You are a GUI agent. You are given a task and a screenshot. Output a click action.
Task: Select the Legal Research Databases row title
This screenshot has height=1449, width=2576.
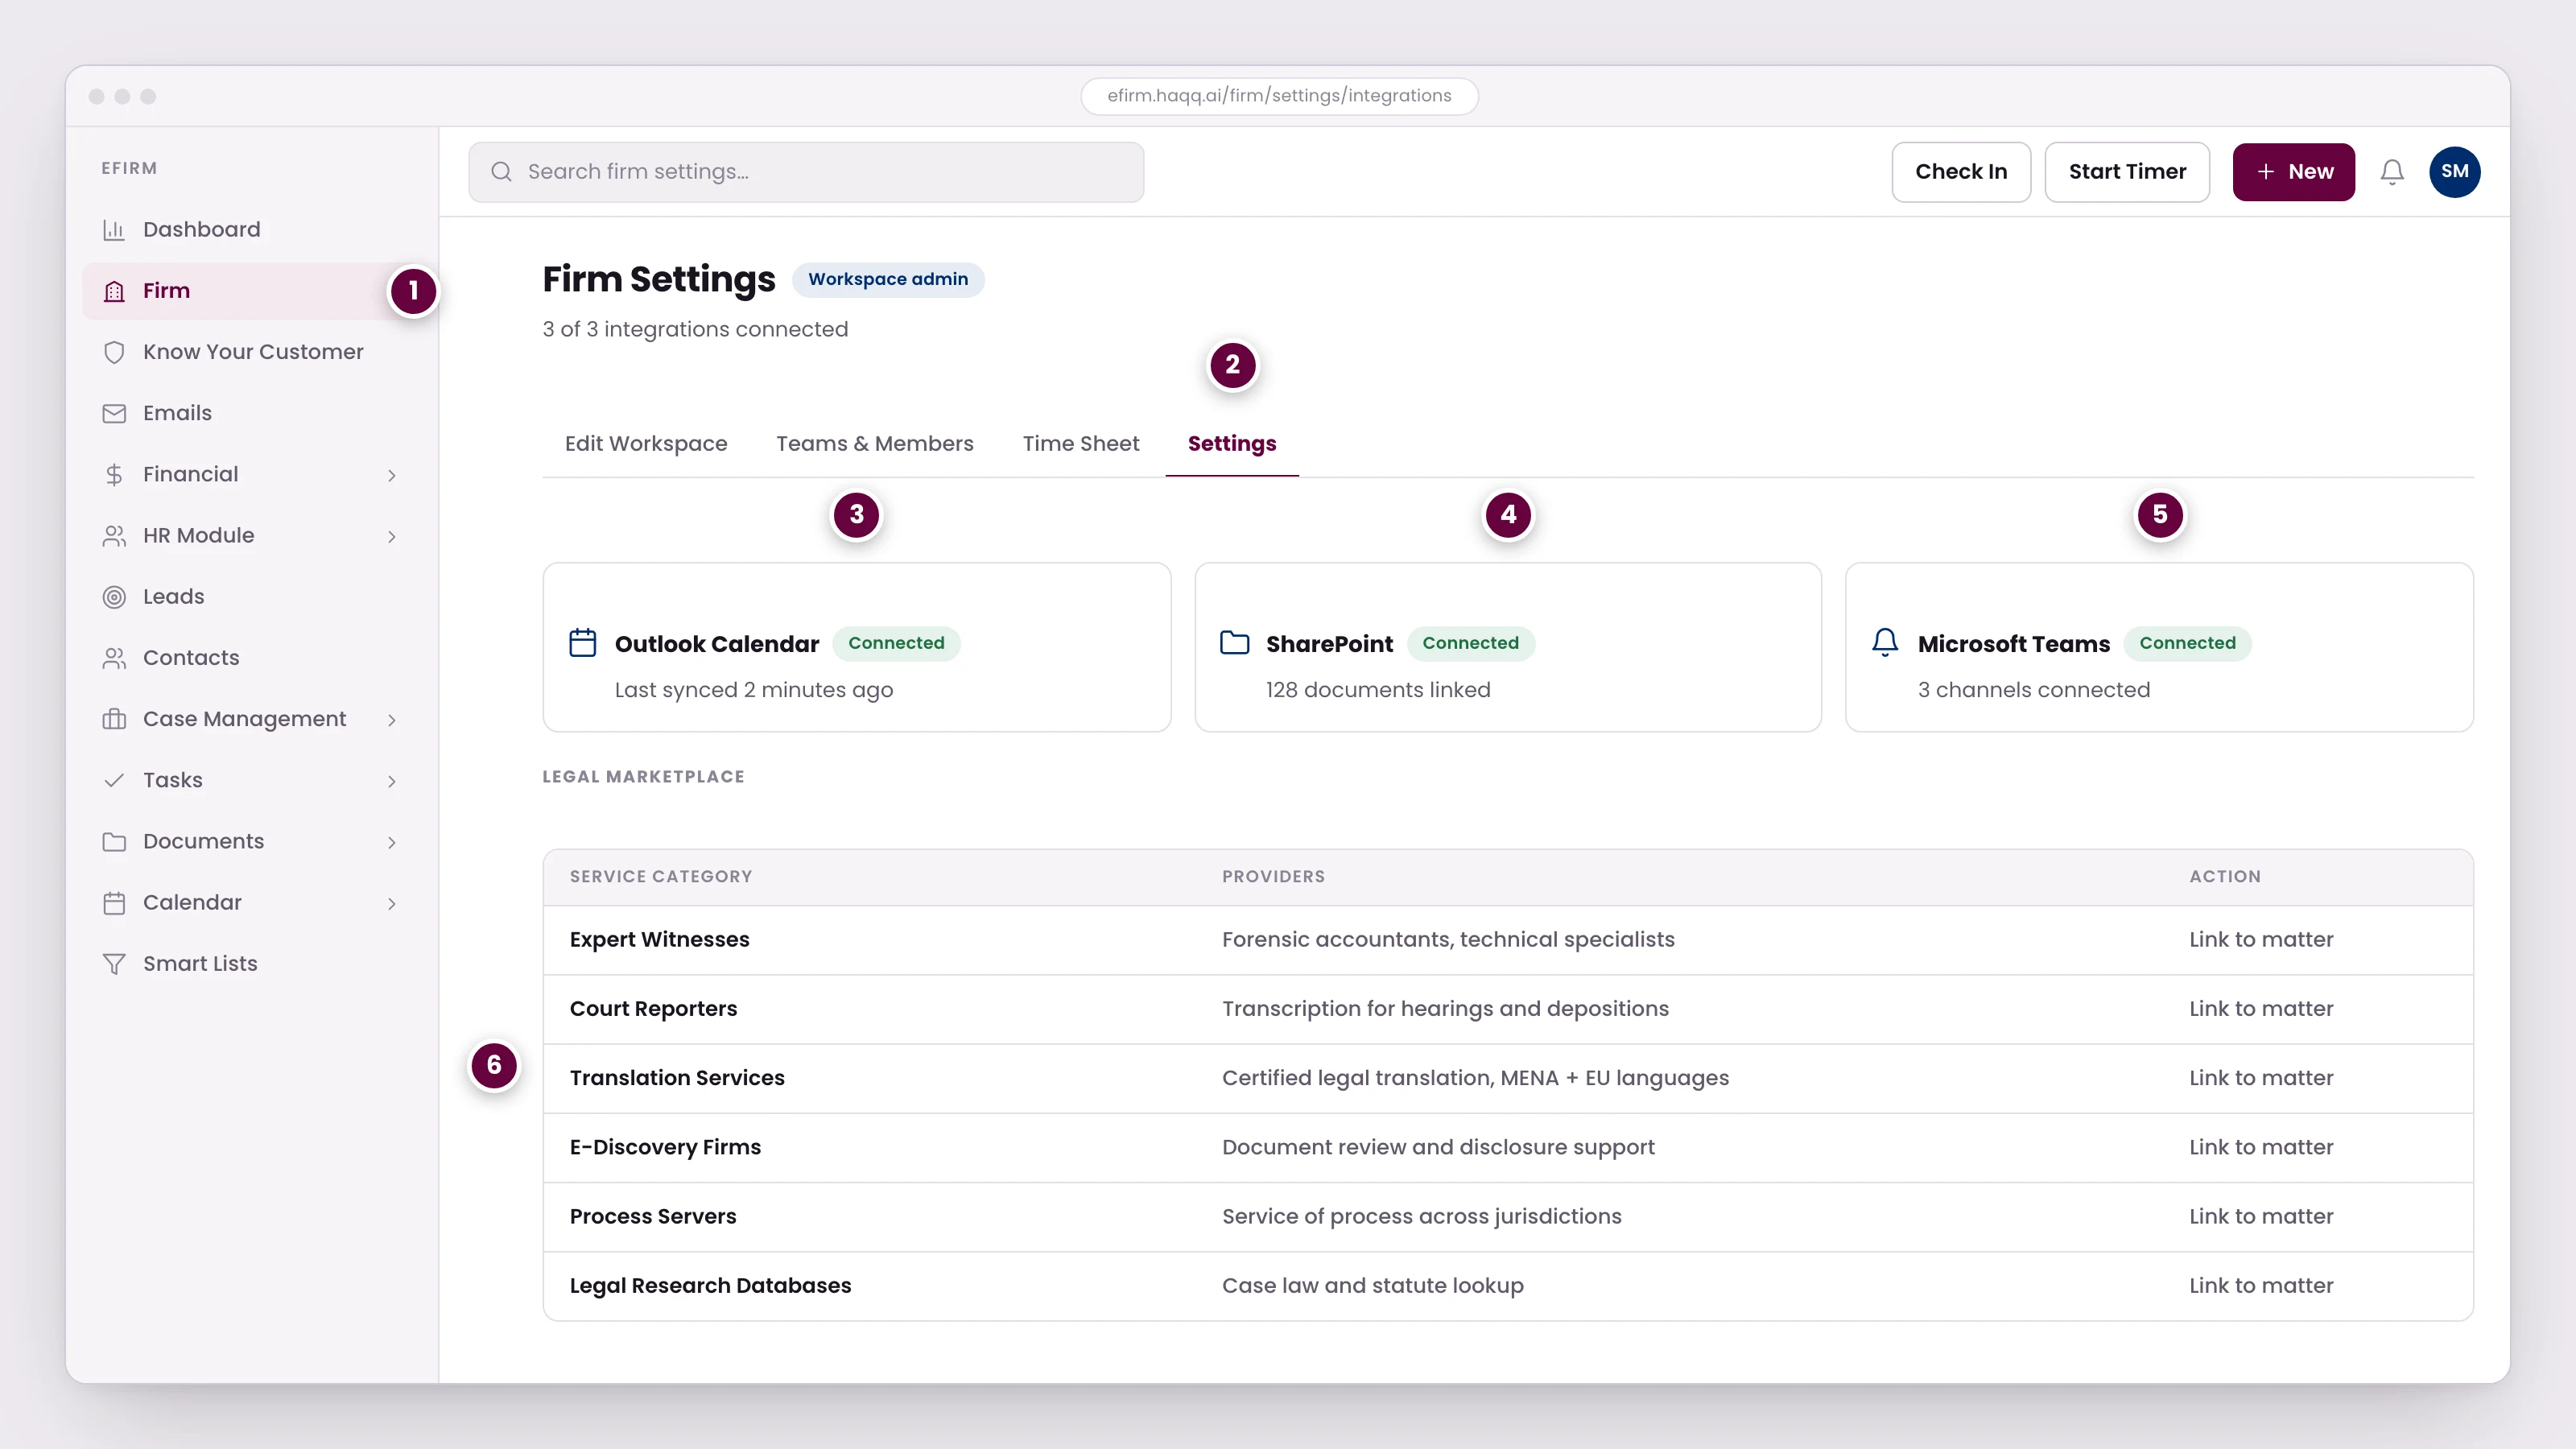coord(710,1285)
